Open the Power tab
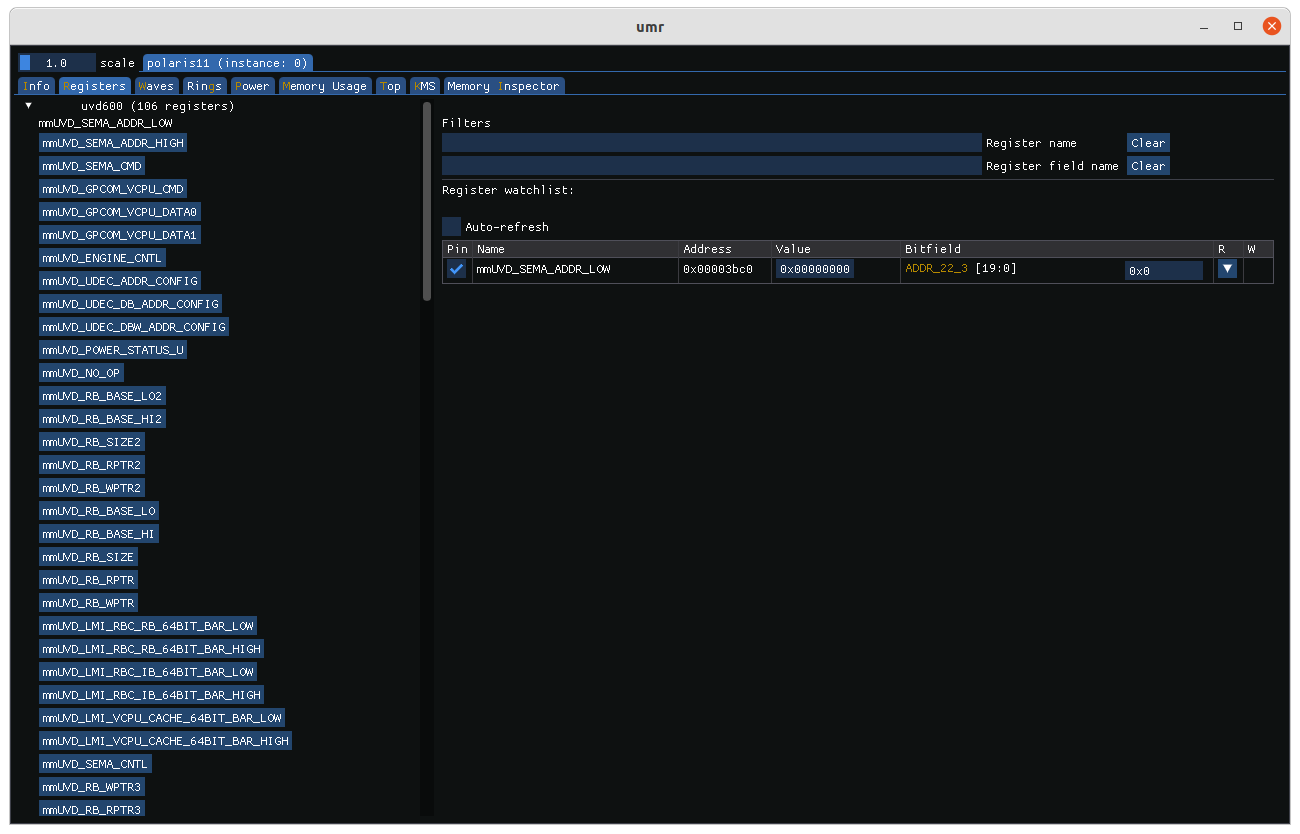The height and width of the screenshot is (834, 1300). (252, 86)
